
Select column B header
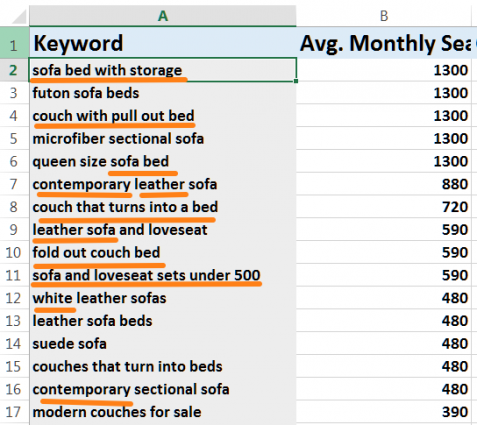(384, 16)
